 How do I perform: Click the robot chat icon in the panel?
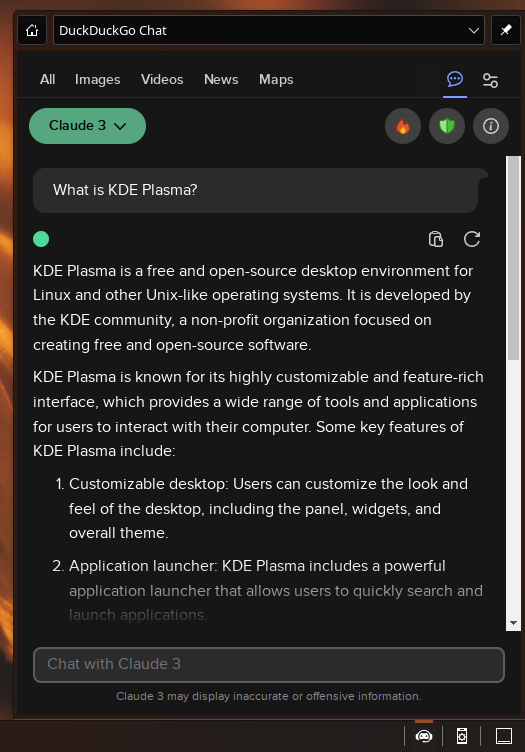[x=424, y=736]
